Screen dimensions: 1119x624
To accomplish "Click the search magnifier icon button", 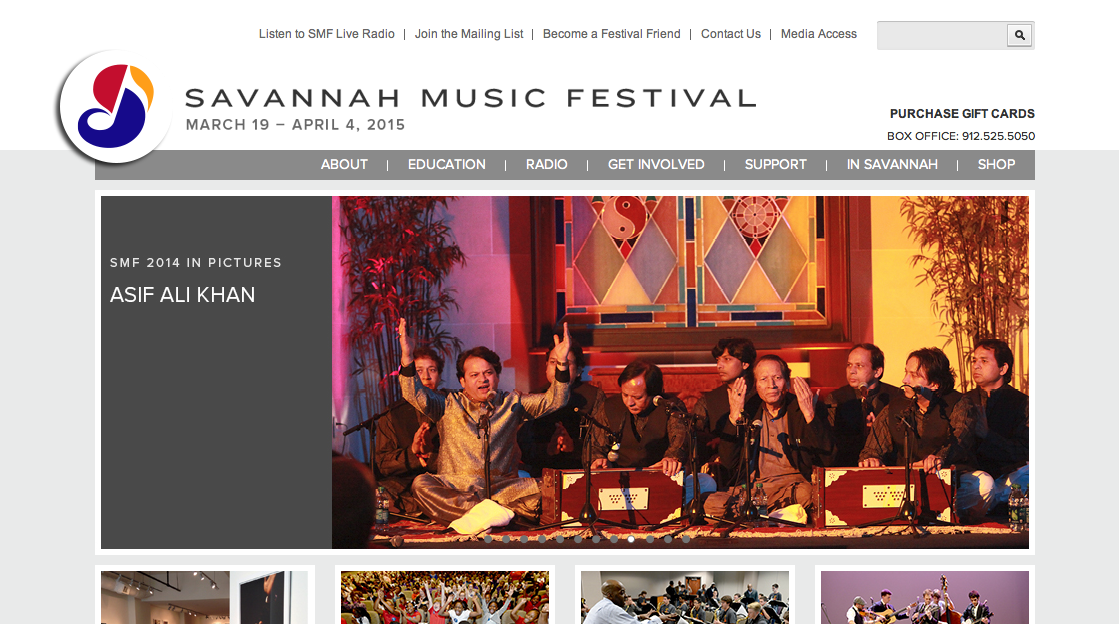I will pos(1019,35).
